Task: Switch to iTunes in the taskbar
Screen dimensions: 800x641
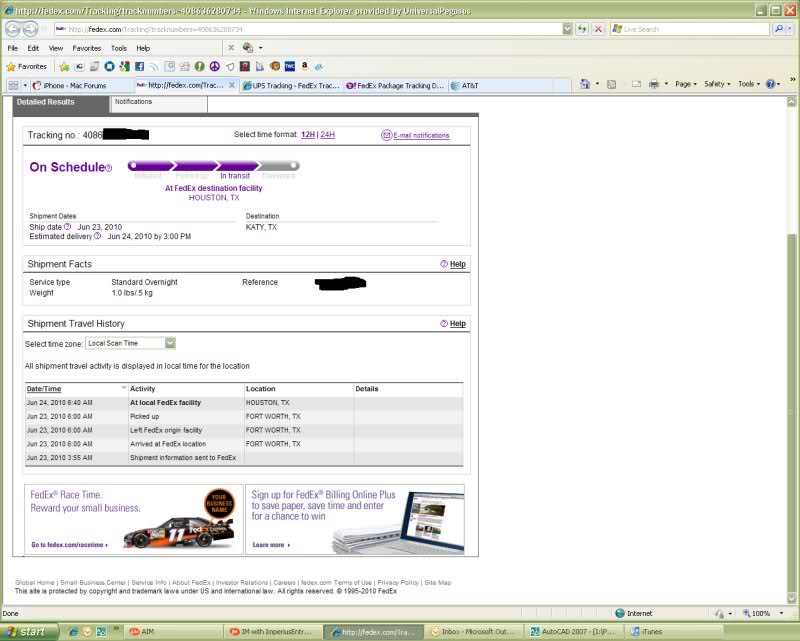Action: tap(673, 632)
